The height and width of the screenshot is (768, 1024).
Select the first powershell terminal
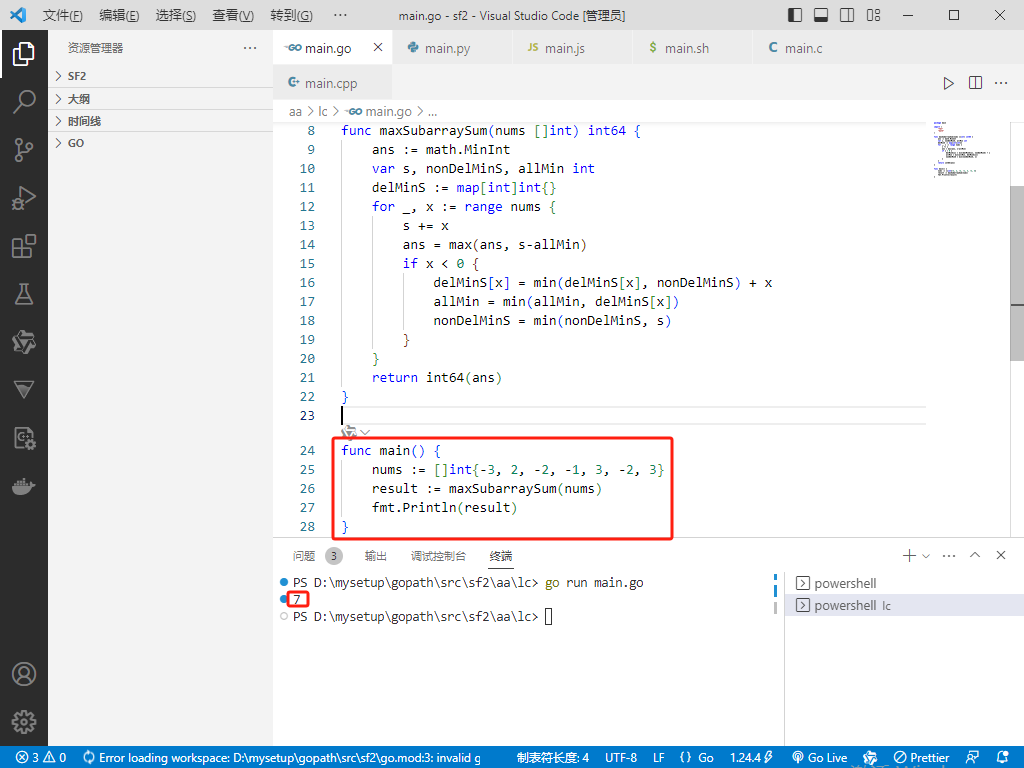[x=904, y=583]
